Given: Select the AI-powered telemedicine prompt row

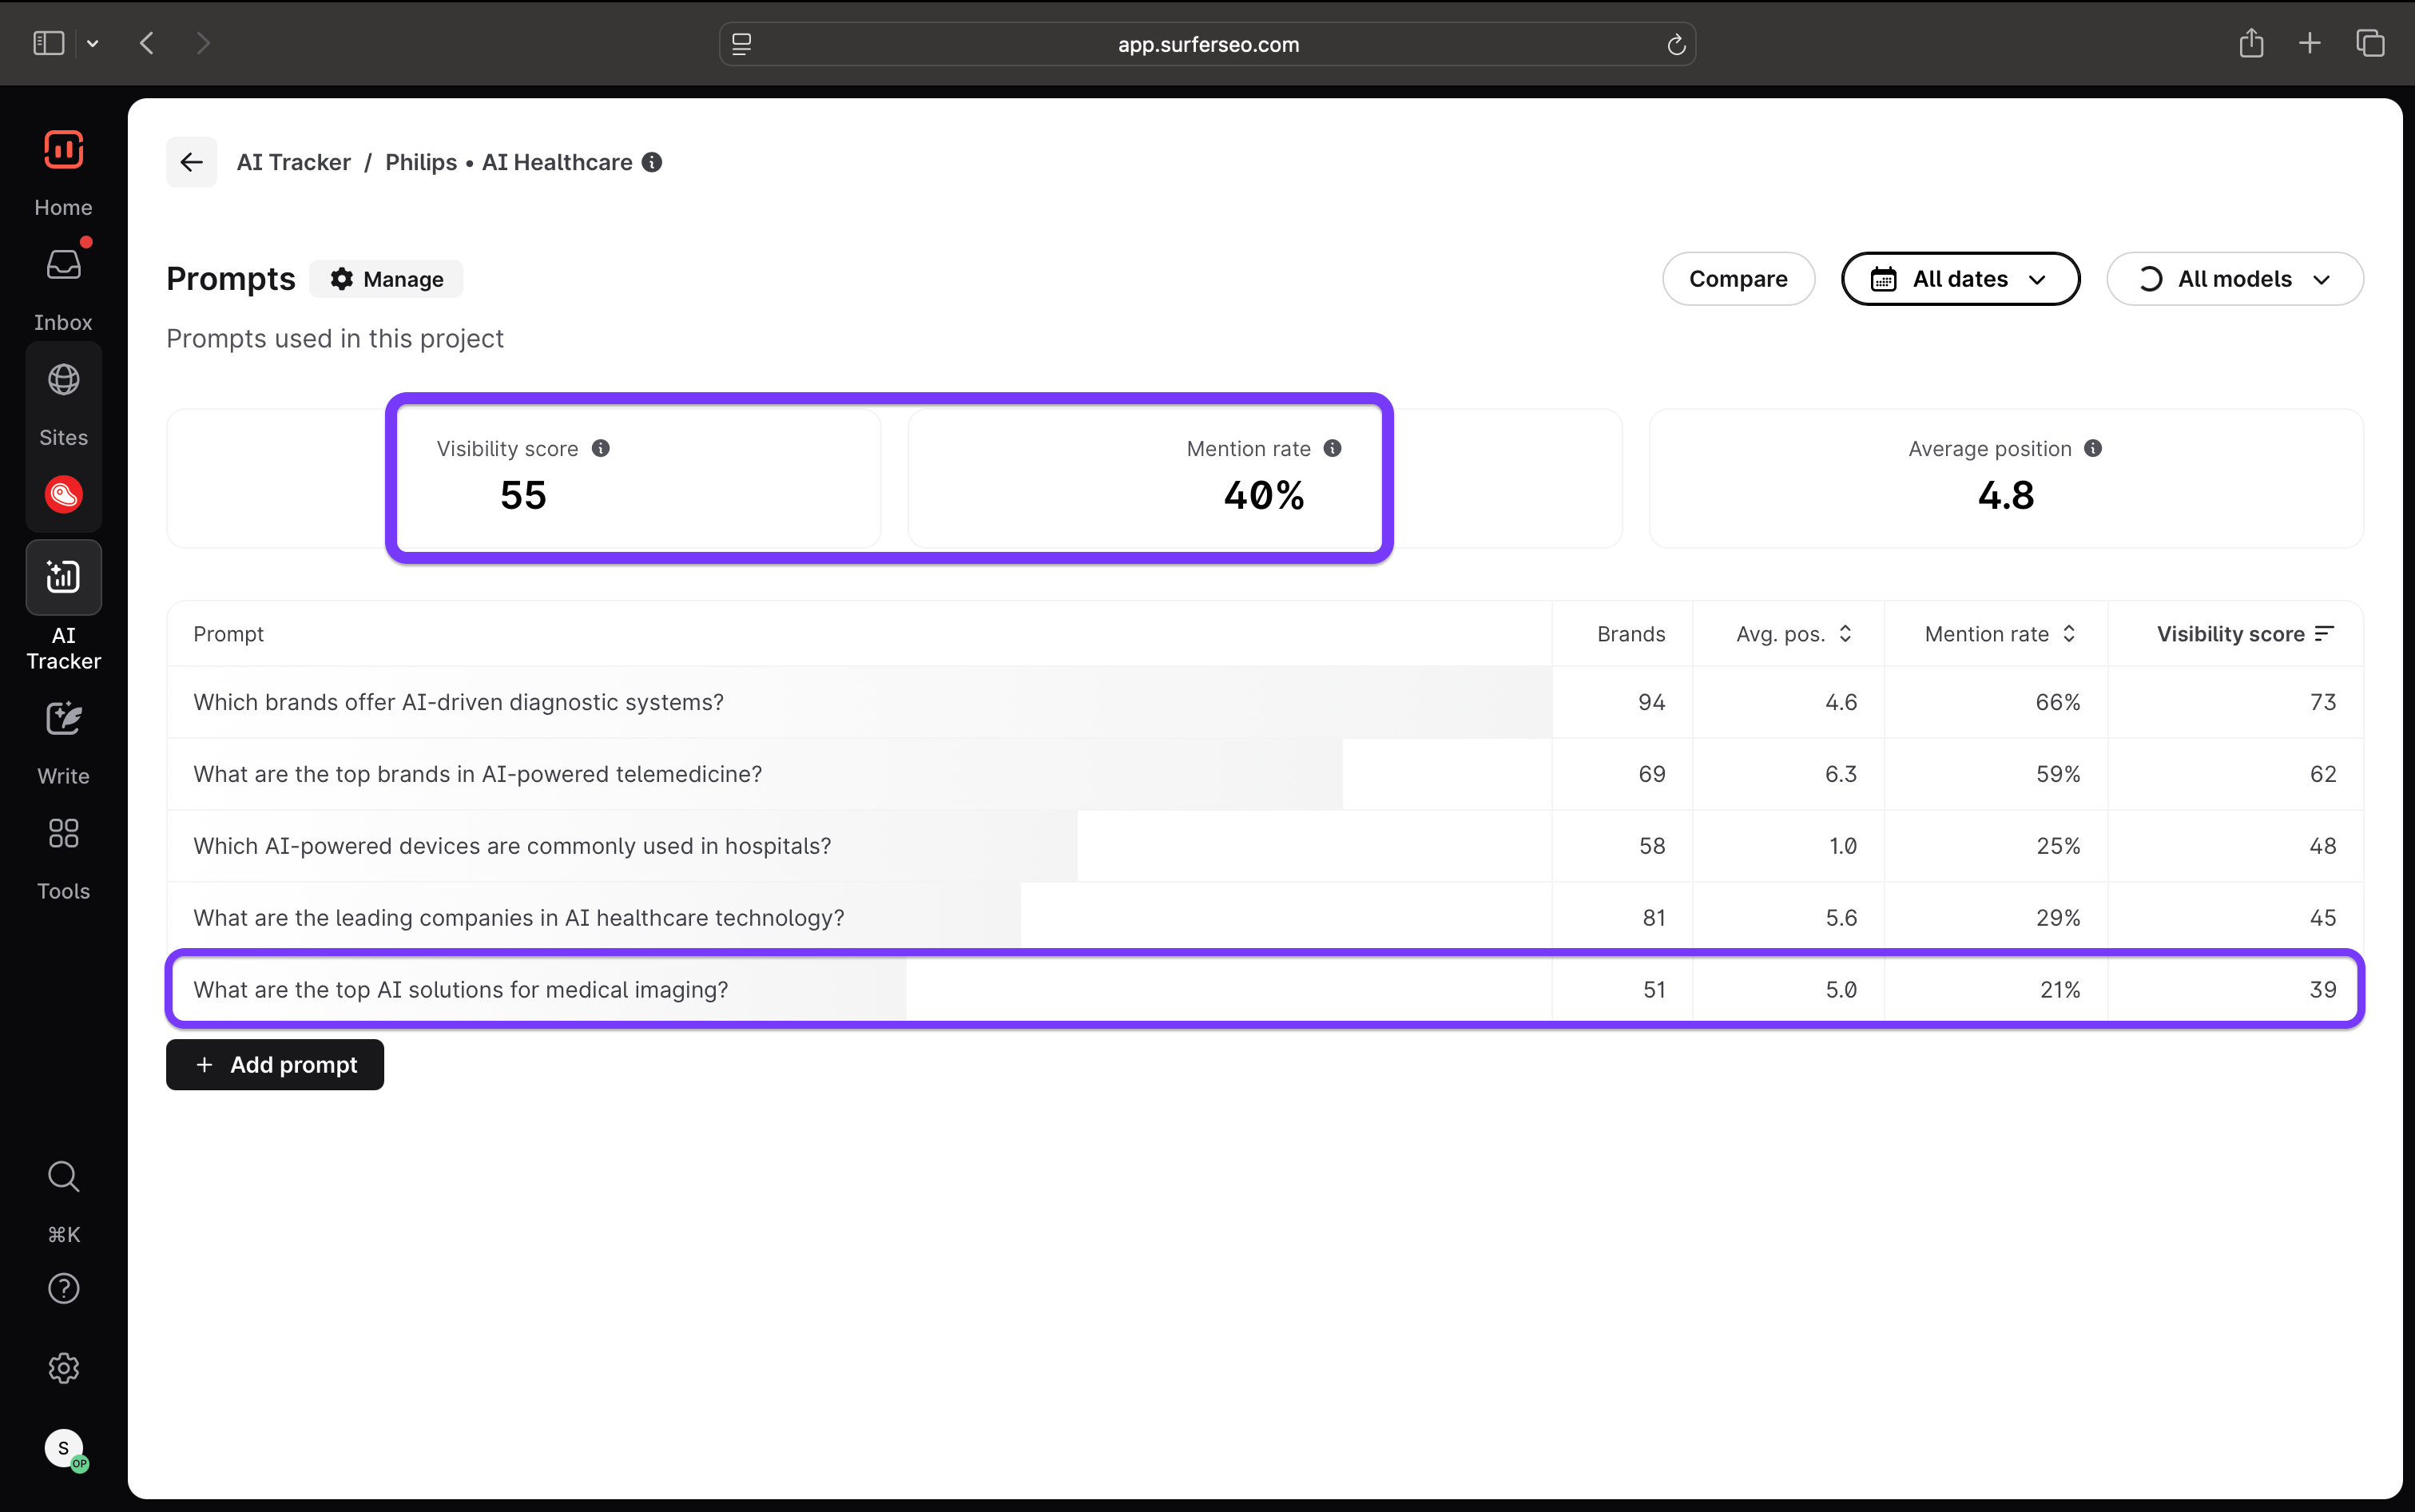Looking at the screenshot, I should click(477, 774).
